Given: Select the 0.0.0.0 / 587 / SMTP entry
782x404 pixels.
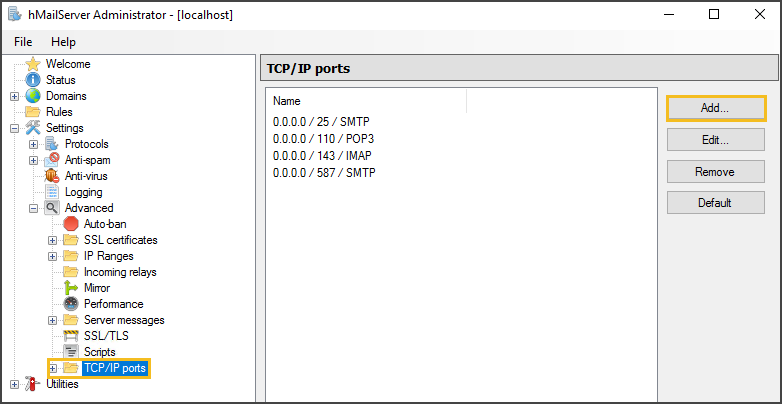Looking at the screenshot, I should pos(324,173).
